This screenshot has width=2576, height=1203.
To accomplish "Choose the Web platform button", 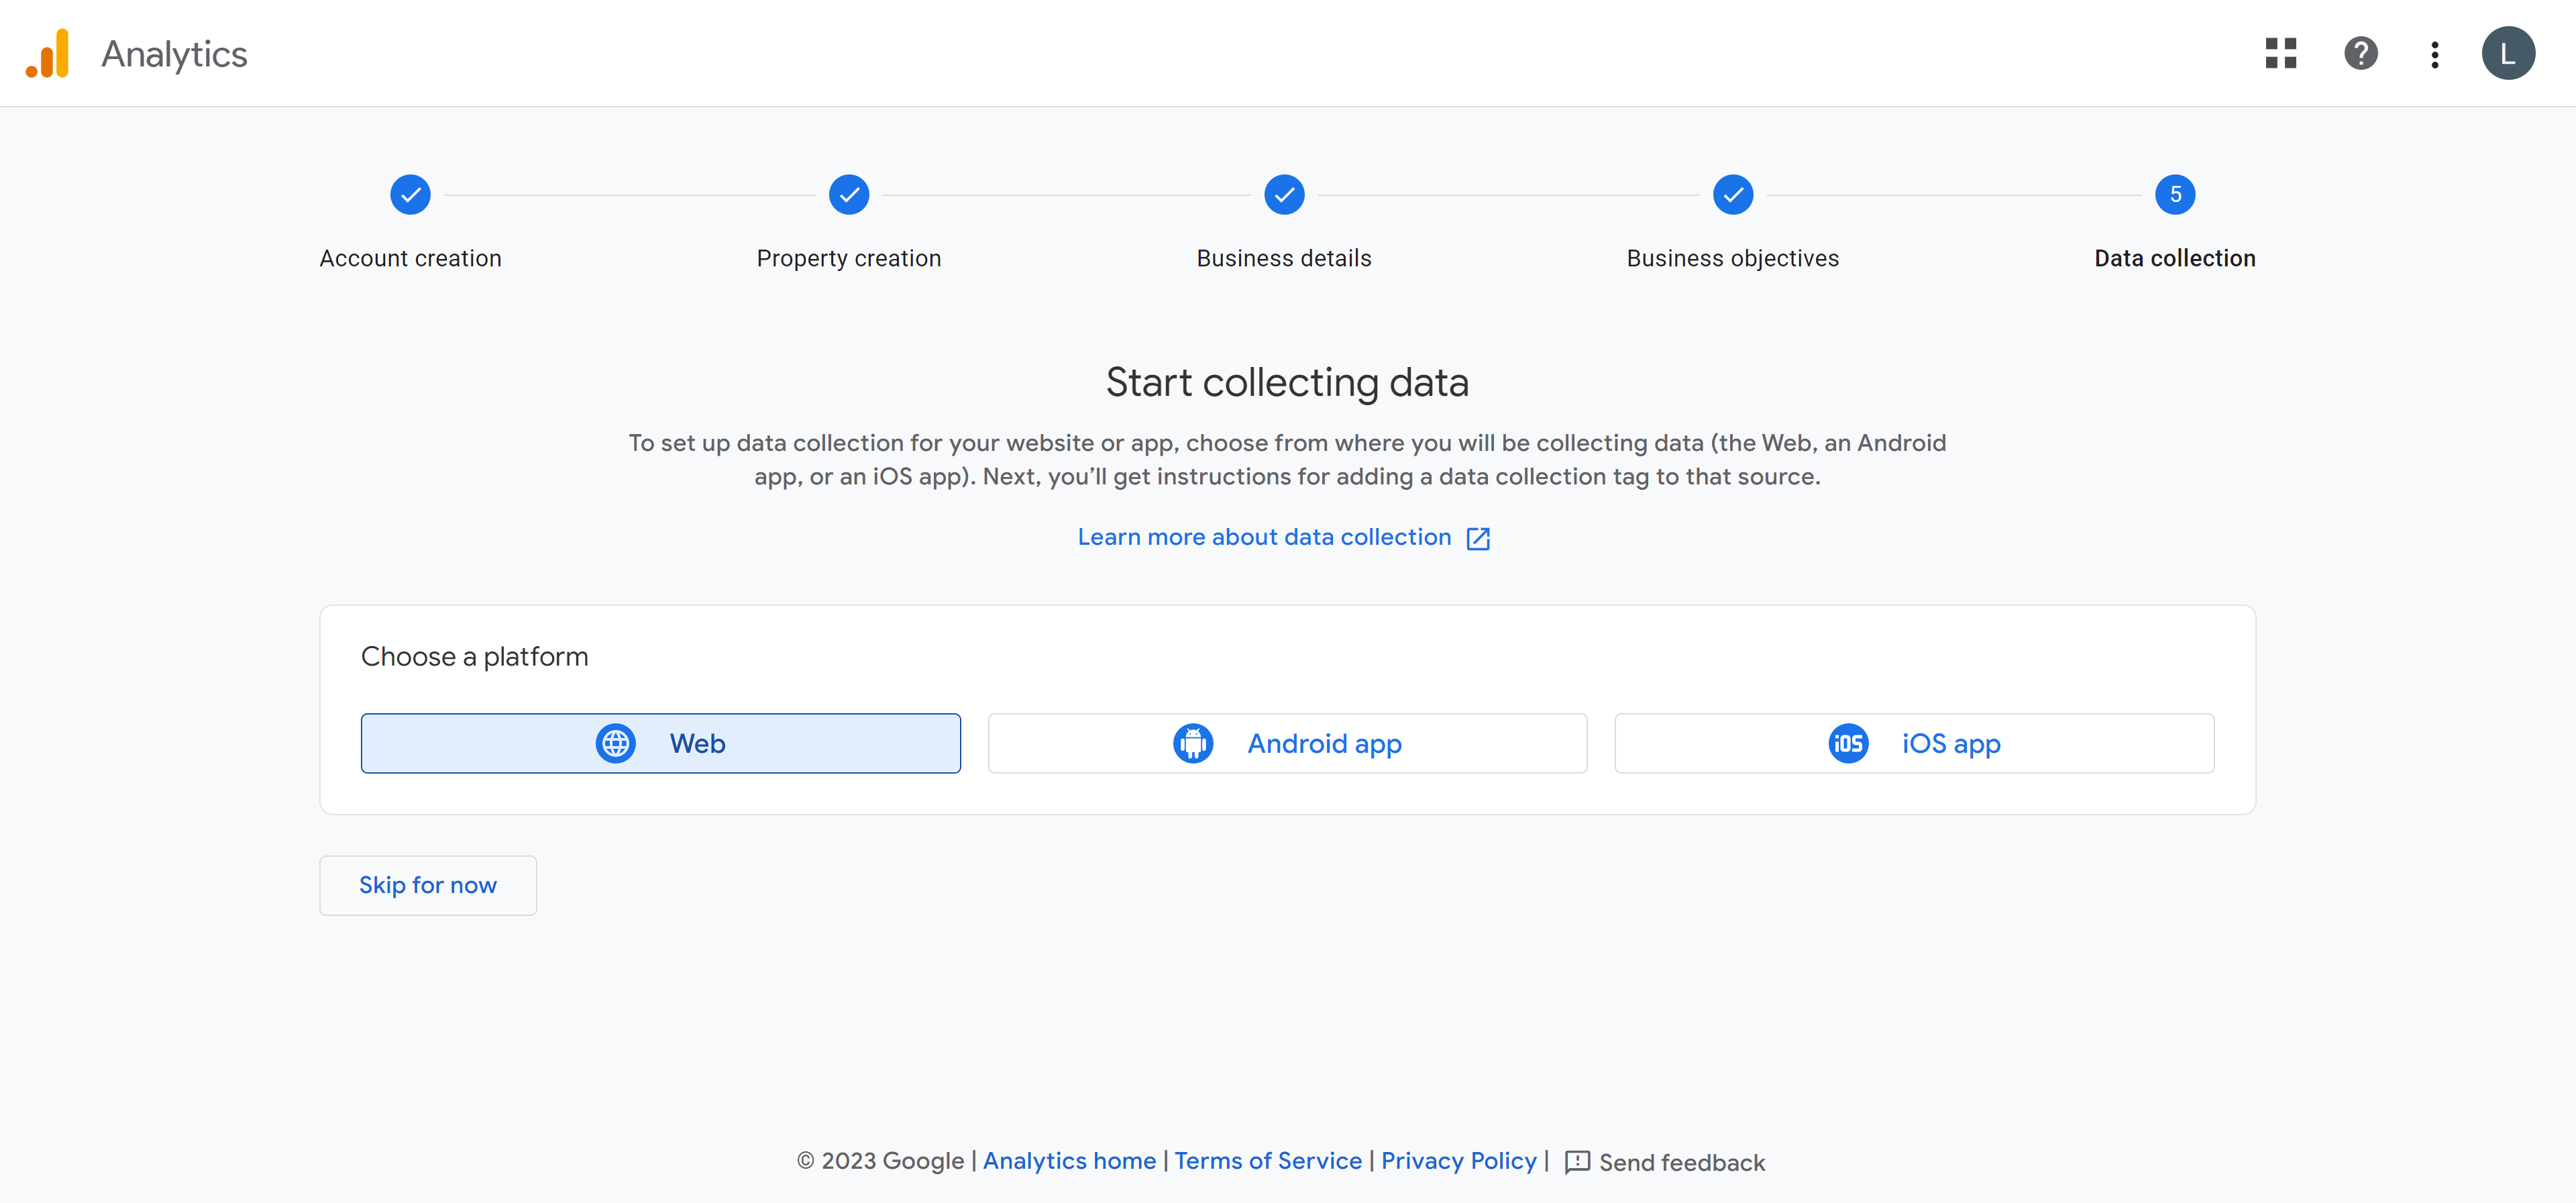I will 661,743.
